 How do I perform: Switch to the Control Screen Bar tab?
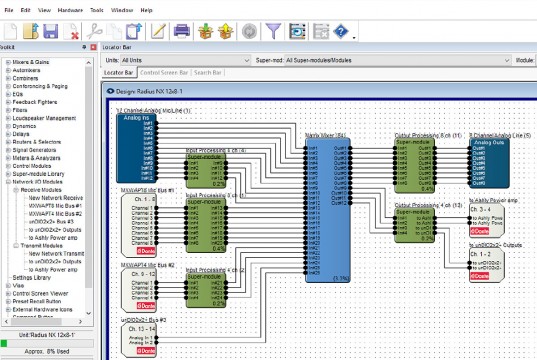164,73
